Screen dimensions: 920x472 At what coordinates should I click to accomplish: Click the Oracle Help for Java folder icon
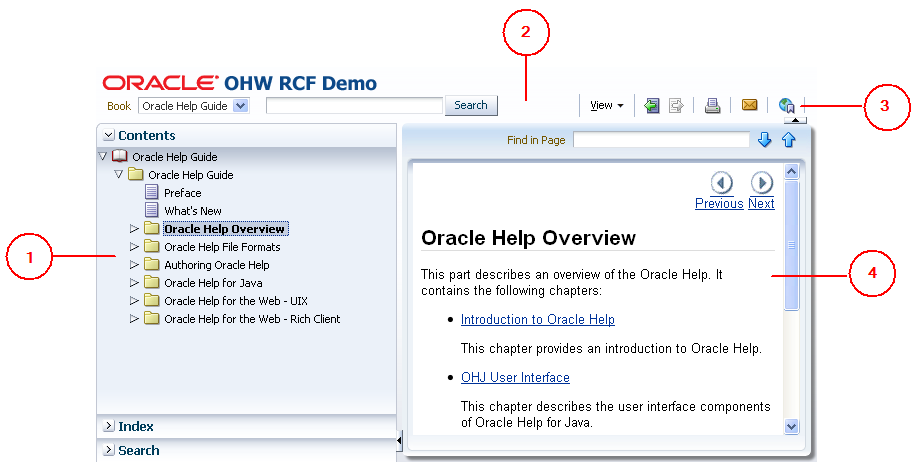[151, 282]
